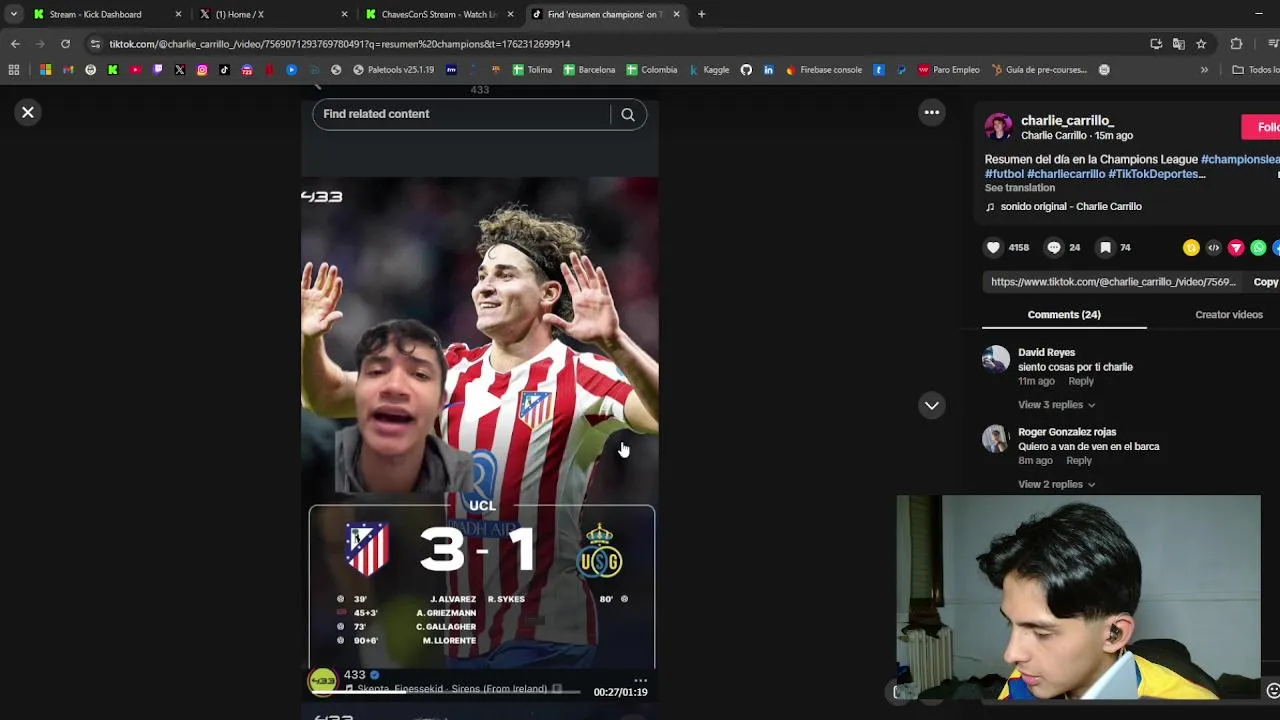The image size is (1280, 720).
Task: Open the Chrome extensions puzzle icon
Action: point(1236,44)
